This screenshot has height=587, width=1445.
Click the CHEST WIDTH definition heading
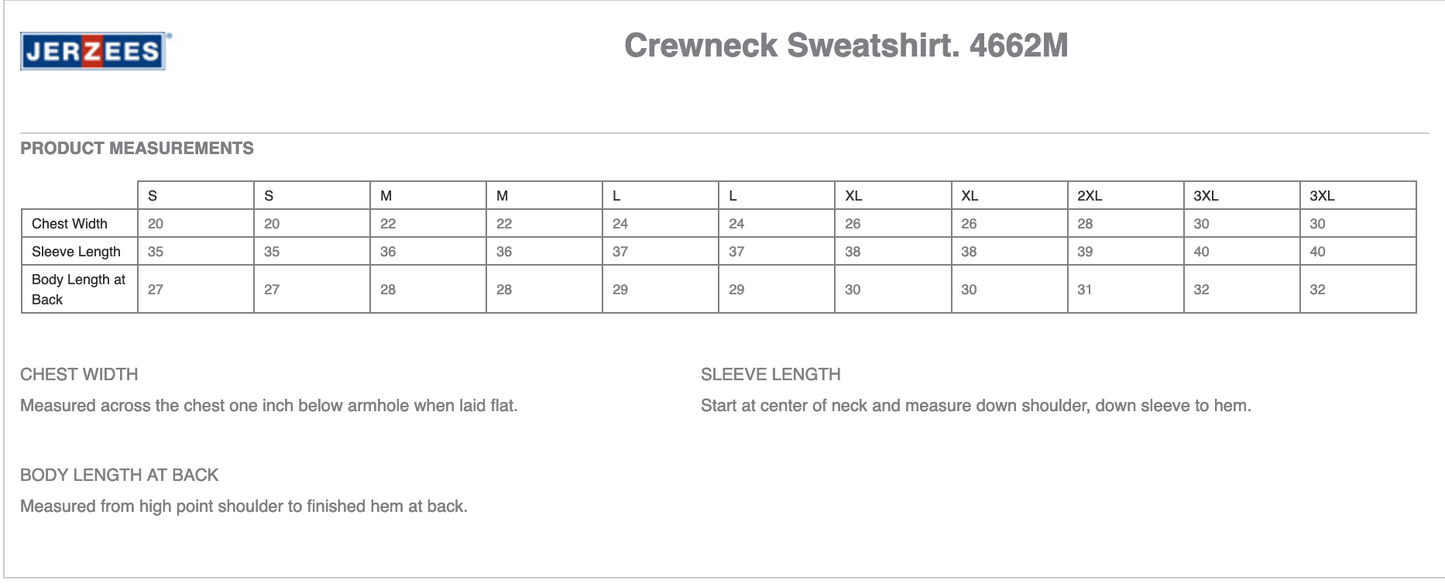(x=79, y=375)
